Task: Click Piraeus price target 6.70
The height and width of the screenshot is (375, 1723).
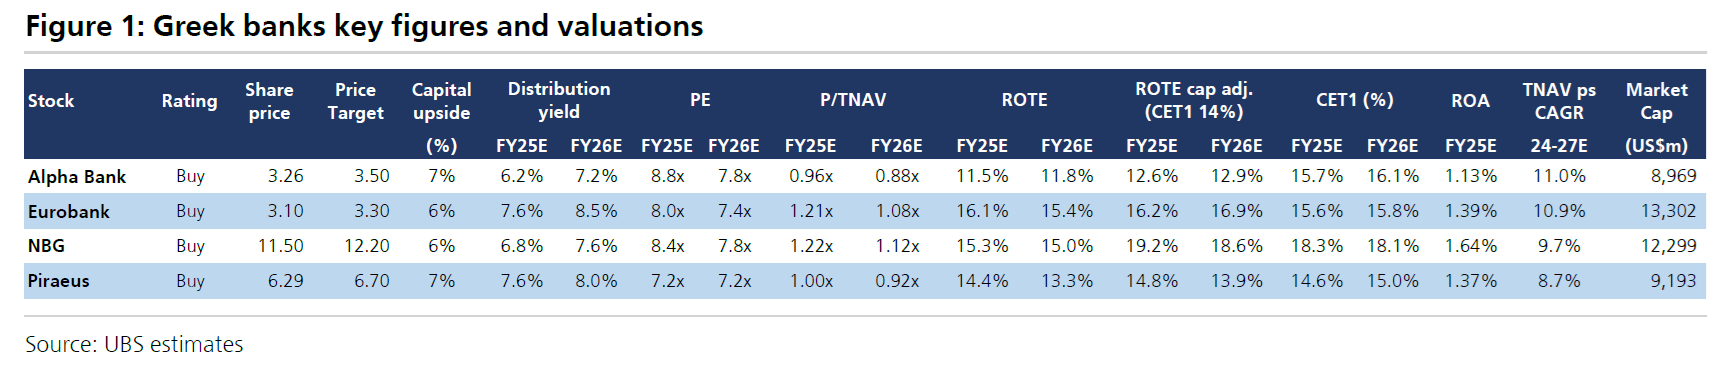Action: point(371,281)
